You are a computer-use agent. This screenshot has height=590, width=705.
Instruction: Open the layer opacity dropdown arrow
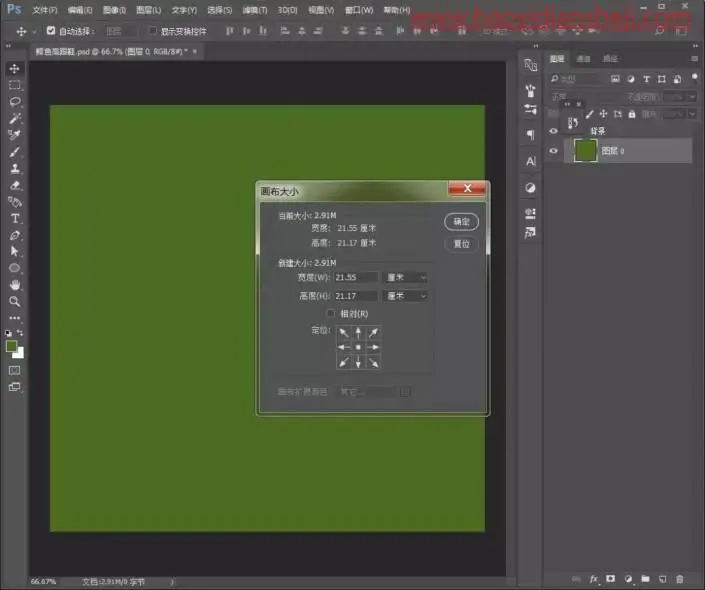coord(692,97)
